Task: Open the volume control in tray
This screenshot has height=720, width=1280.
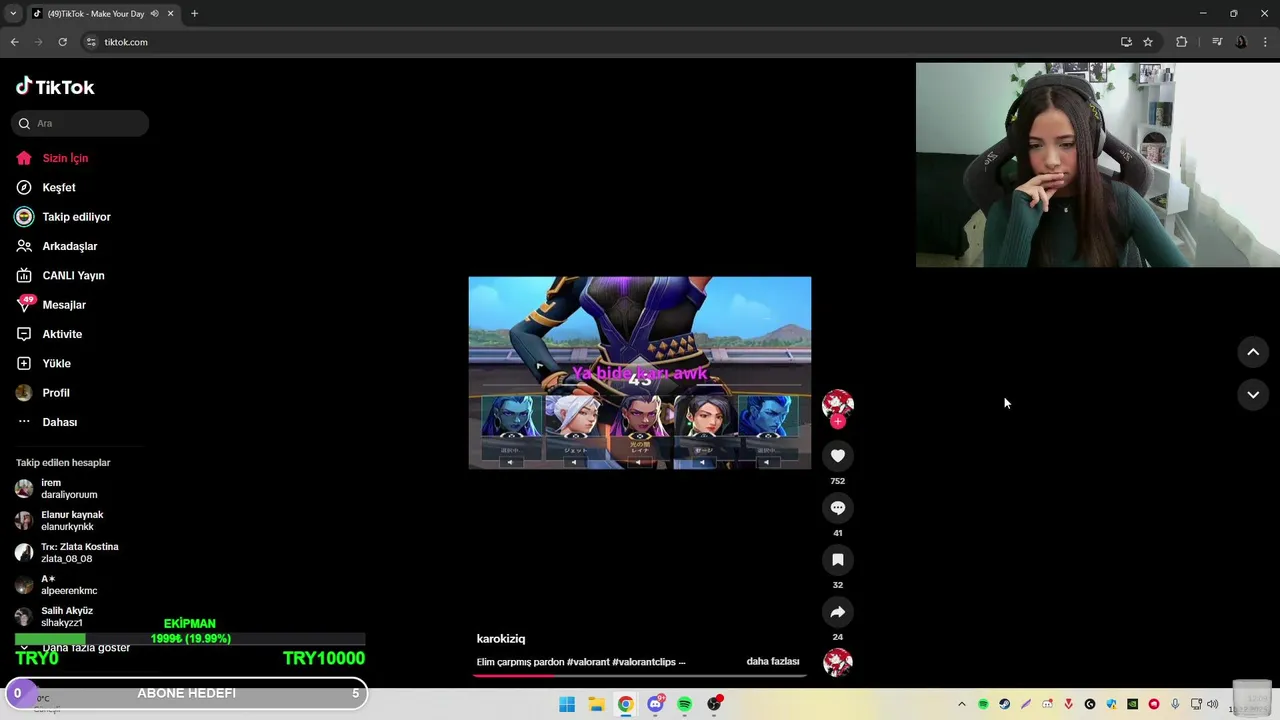Action: pos(1213,704)
